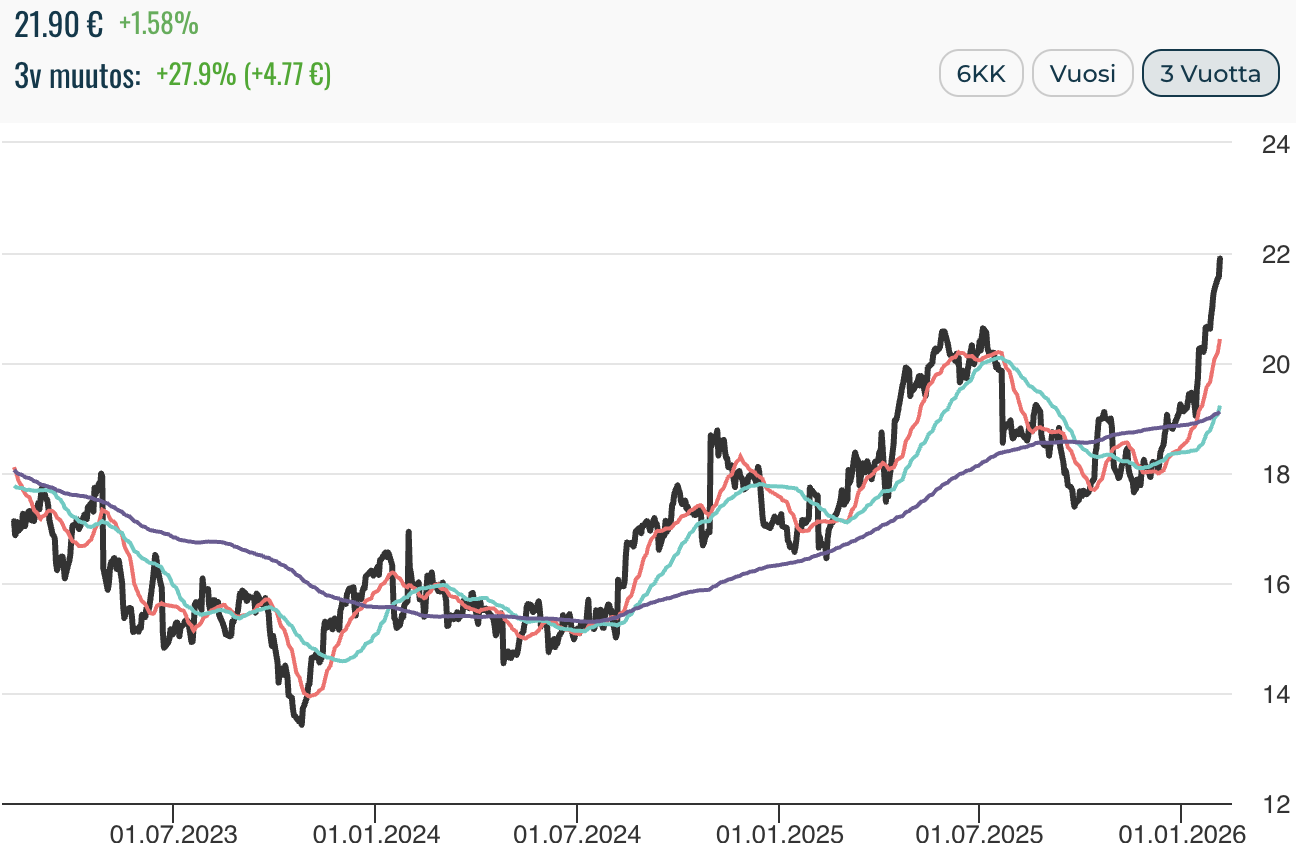Select the 01.07.2024 date tick label
Image resolution: width=1296 pixels, height=848 pixels.
(x=577, y=834)
